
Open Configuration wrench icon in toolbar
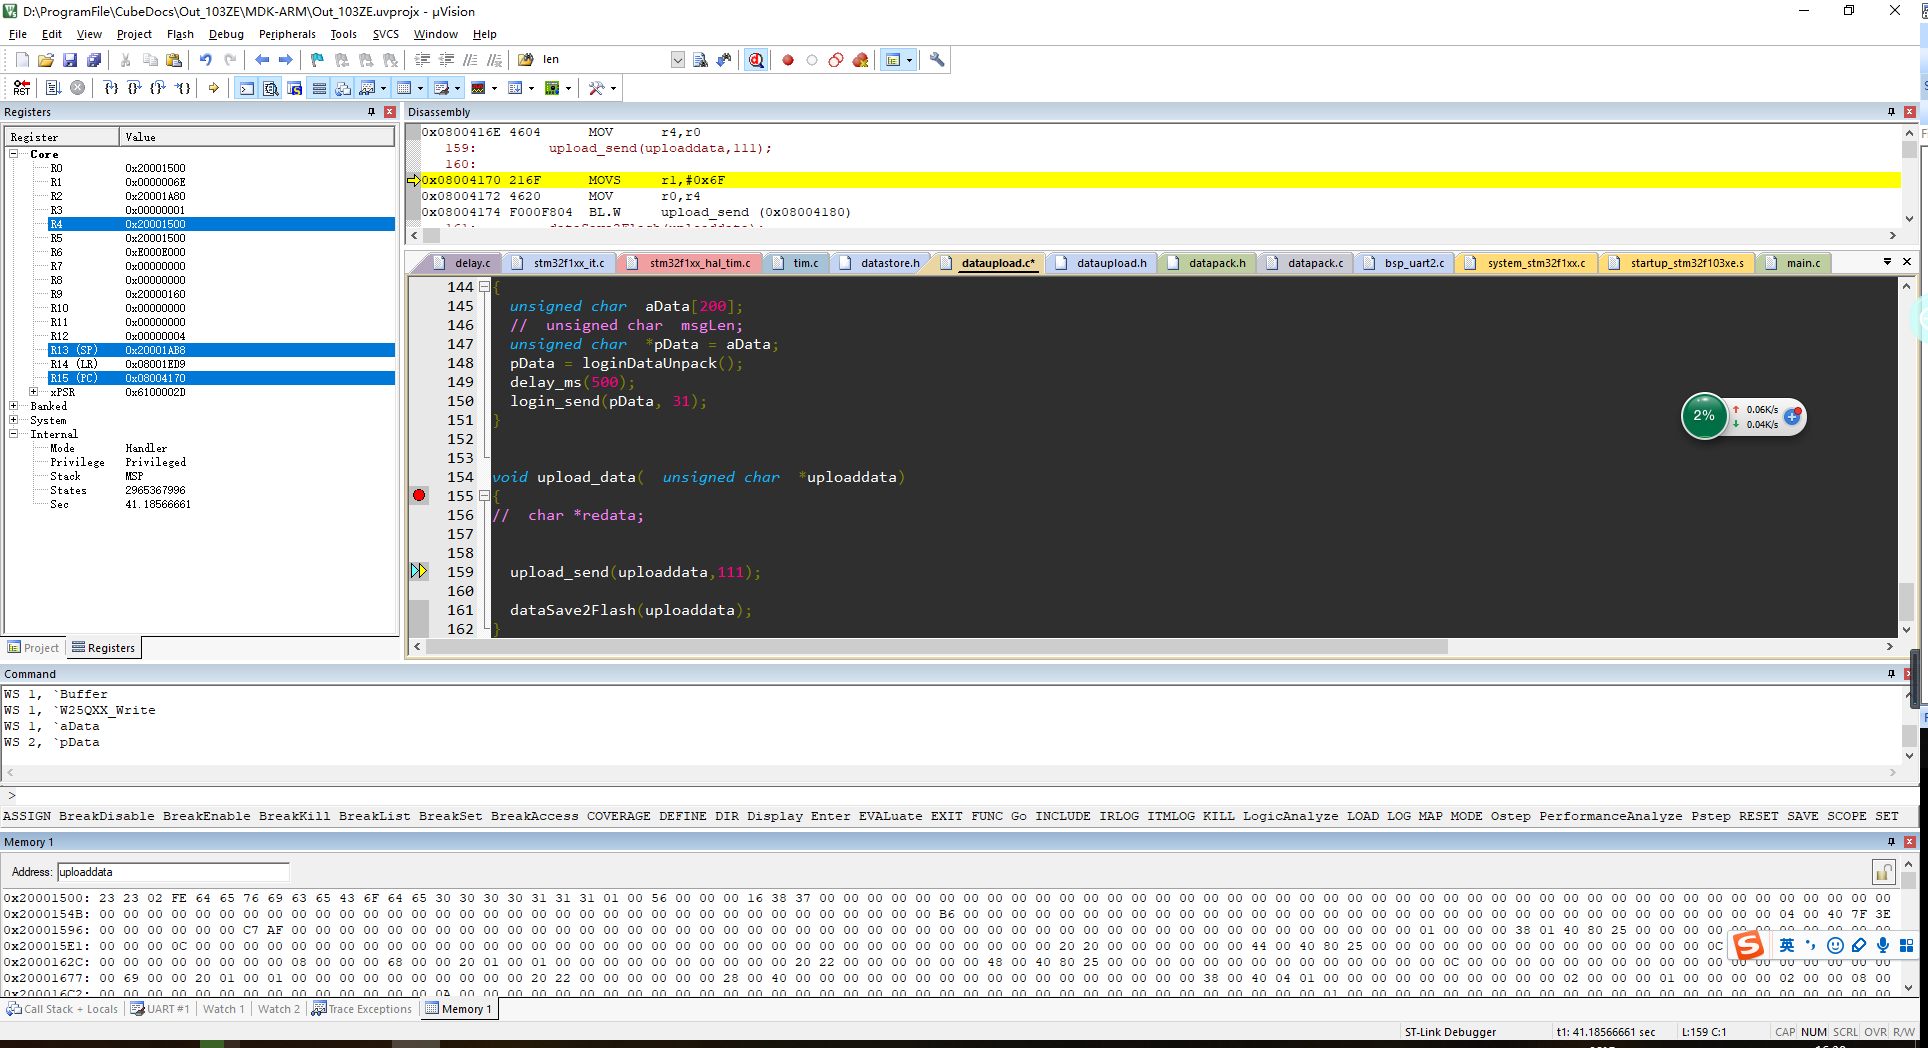(937, 60)
